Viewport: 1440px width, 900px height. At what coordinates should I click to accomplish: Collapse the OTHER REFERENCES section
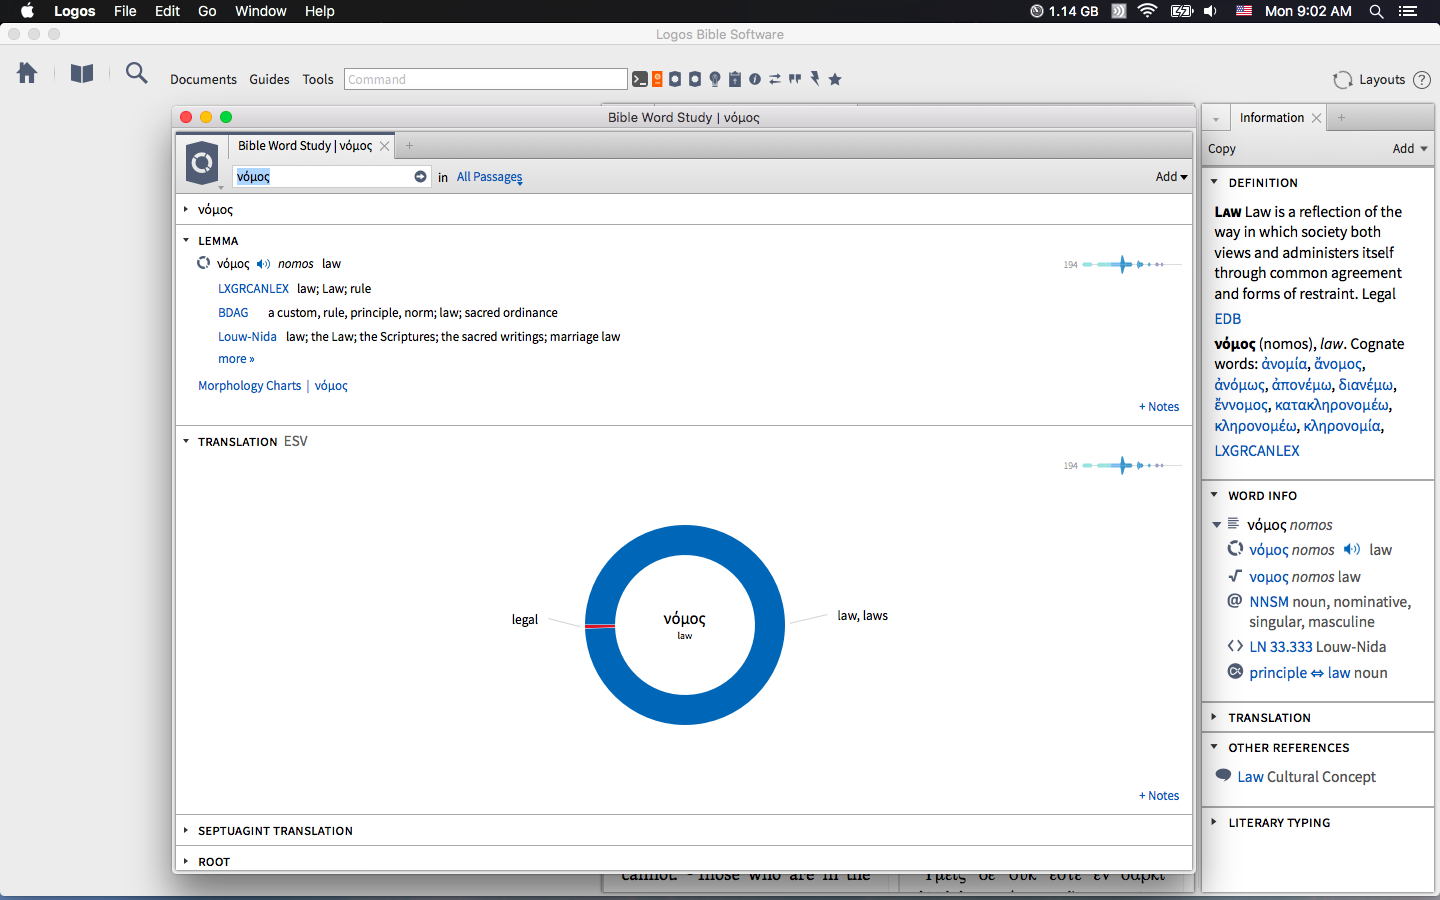pyautogui.click(x=1214, y=747)
